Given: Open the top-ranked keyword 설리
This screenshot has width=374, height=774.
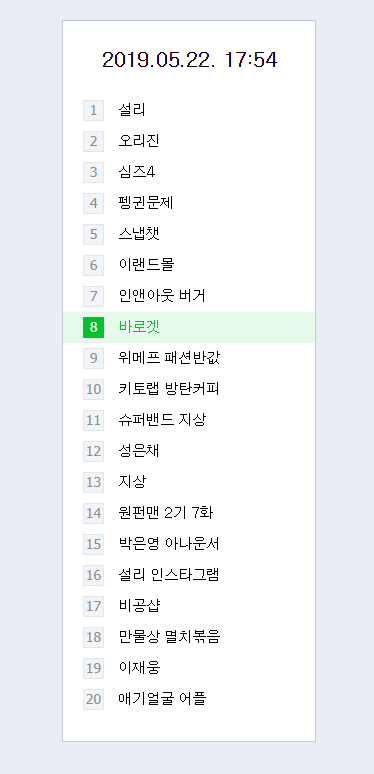Looking at the screenshot, I should click(132, 110).
